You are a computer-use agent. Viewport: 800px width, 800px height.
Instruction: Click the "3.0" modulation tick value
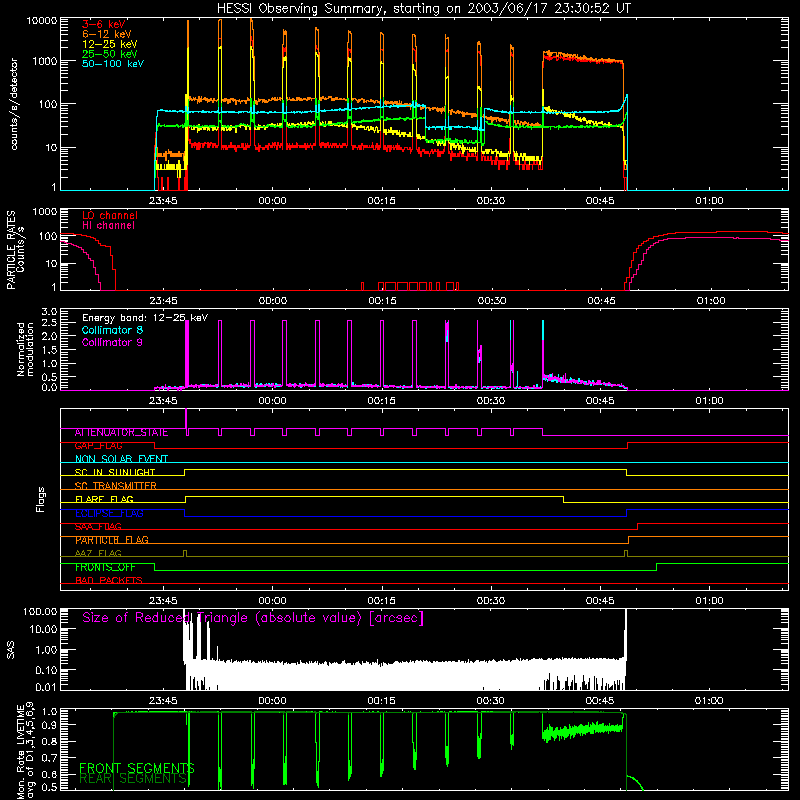(x=49, y=312)
